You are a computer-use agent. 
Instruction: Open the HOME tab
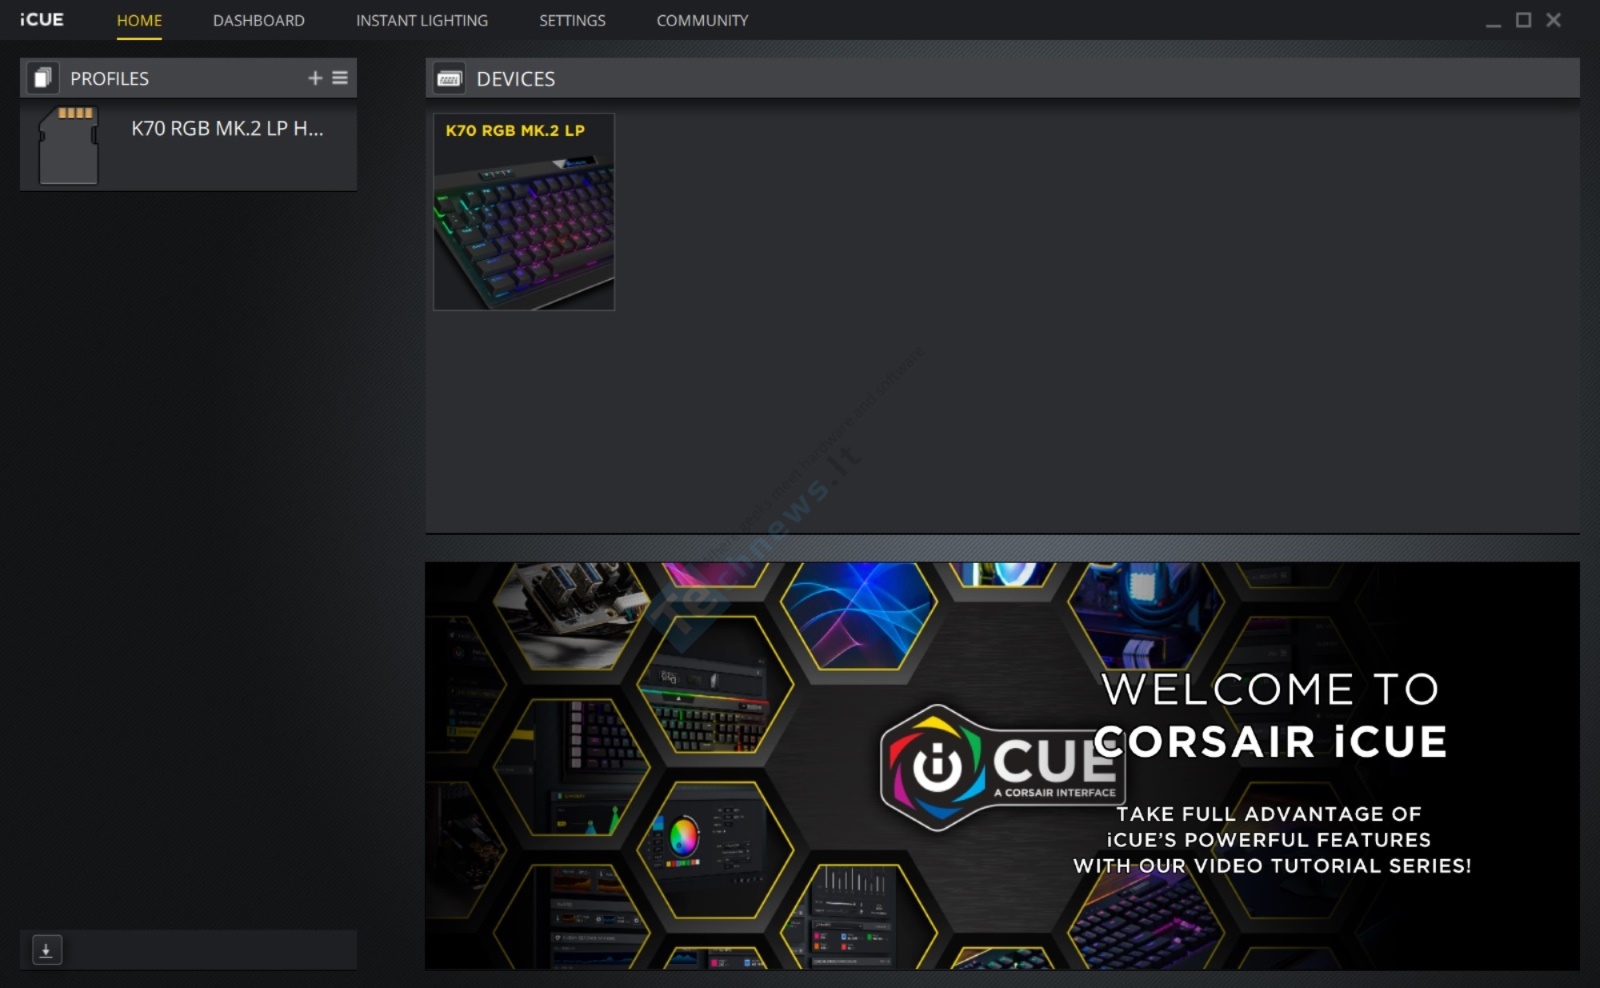click(x=139, y=20)
